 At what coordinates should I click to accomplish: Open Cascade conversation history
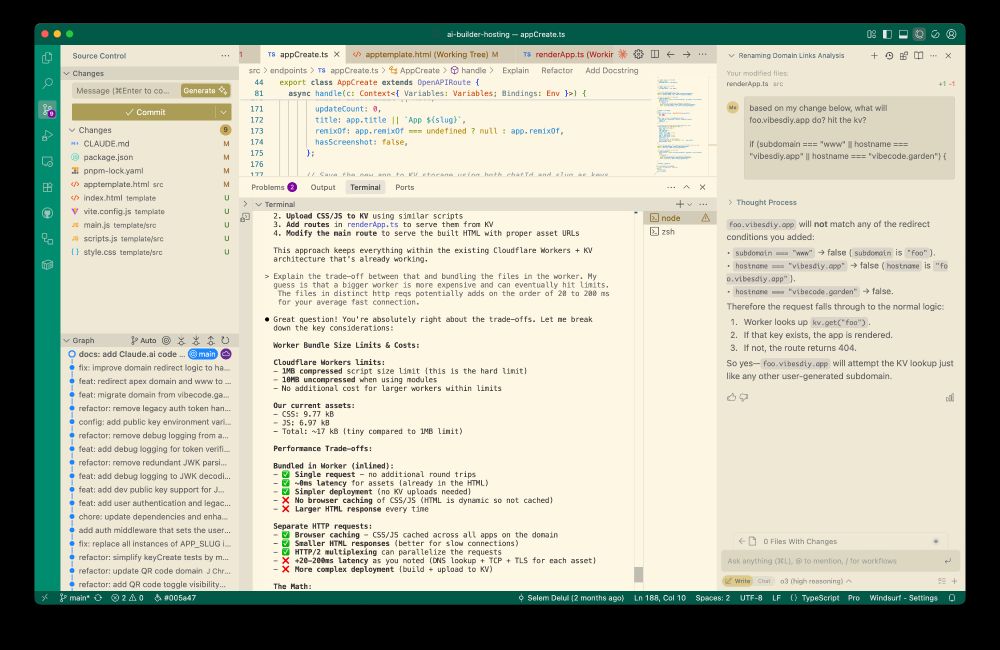889,55
